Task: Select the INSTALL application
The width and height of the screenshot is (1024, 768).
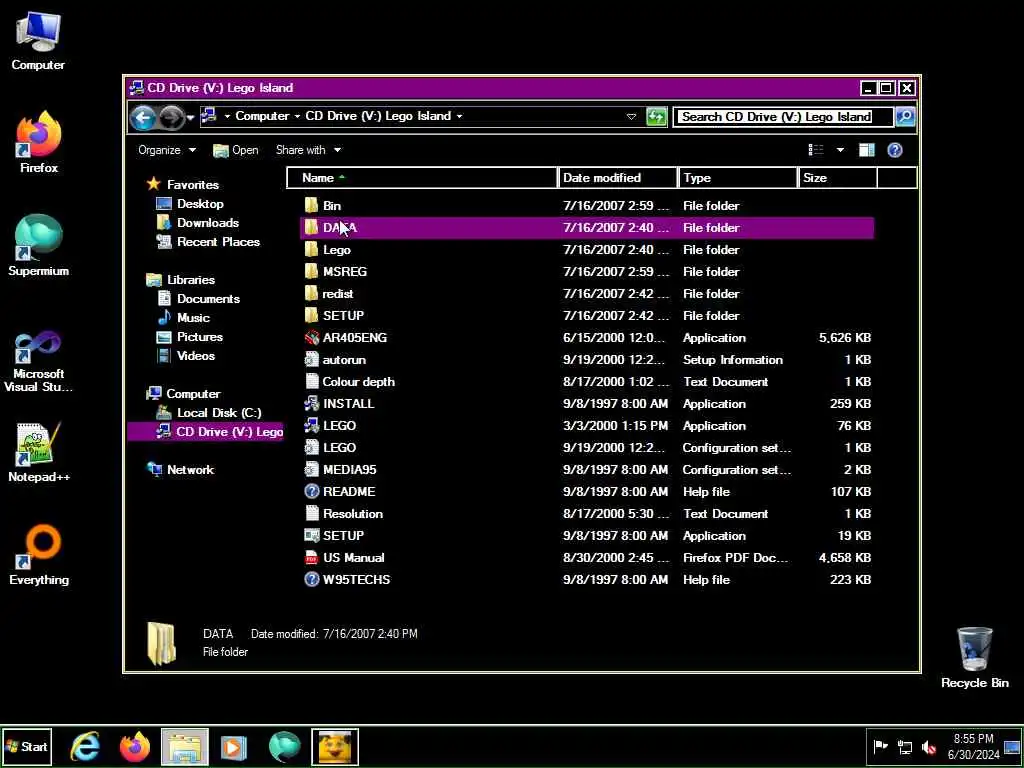Action: click(586, 404)
